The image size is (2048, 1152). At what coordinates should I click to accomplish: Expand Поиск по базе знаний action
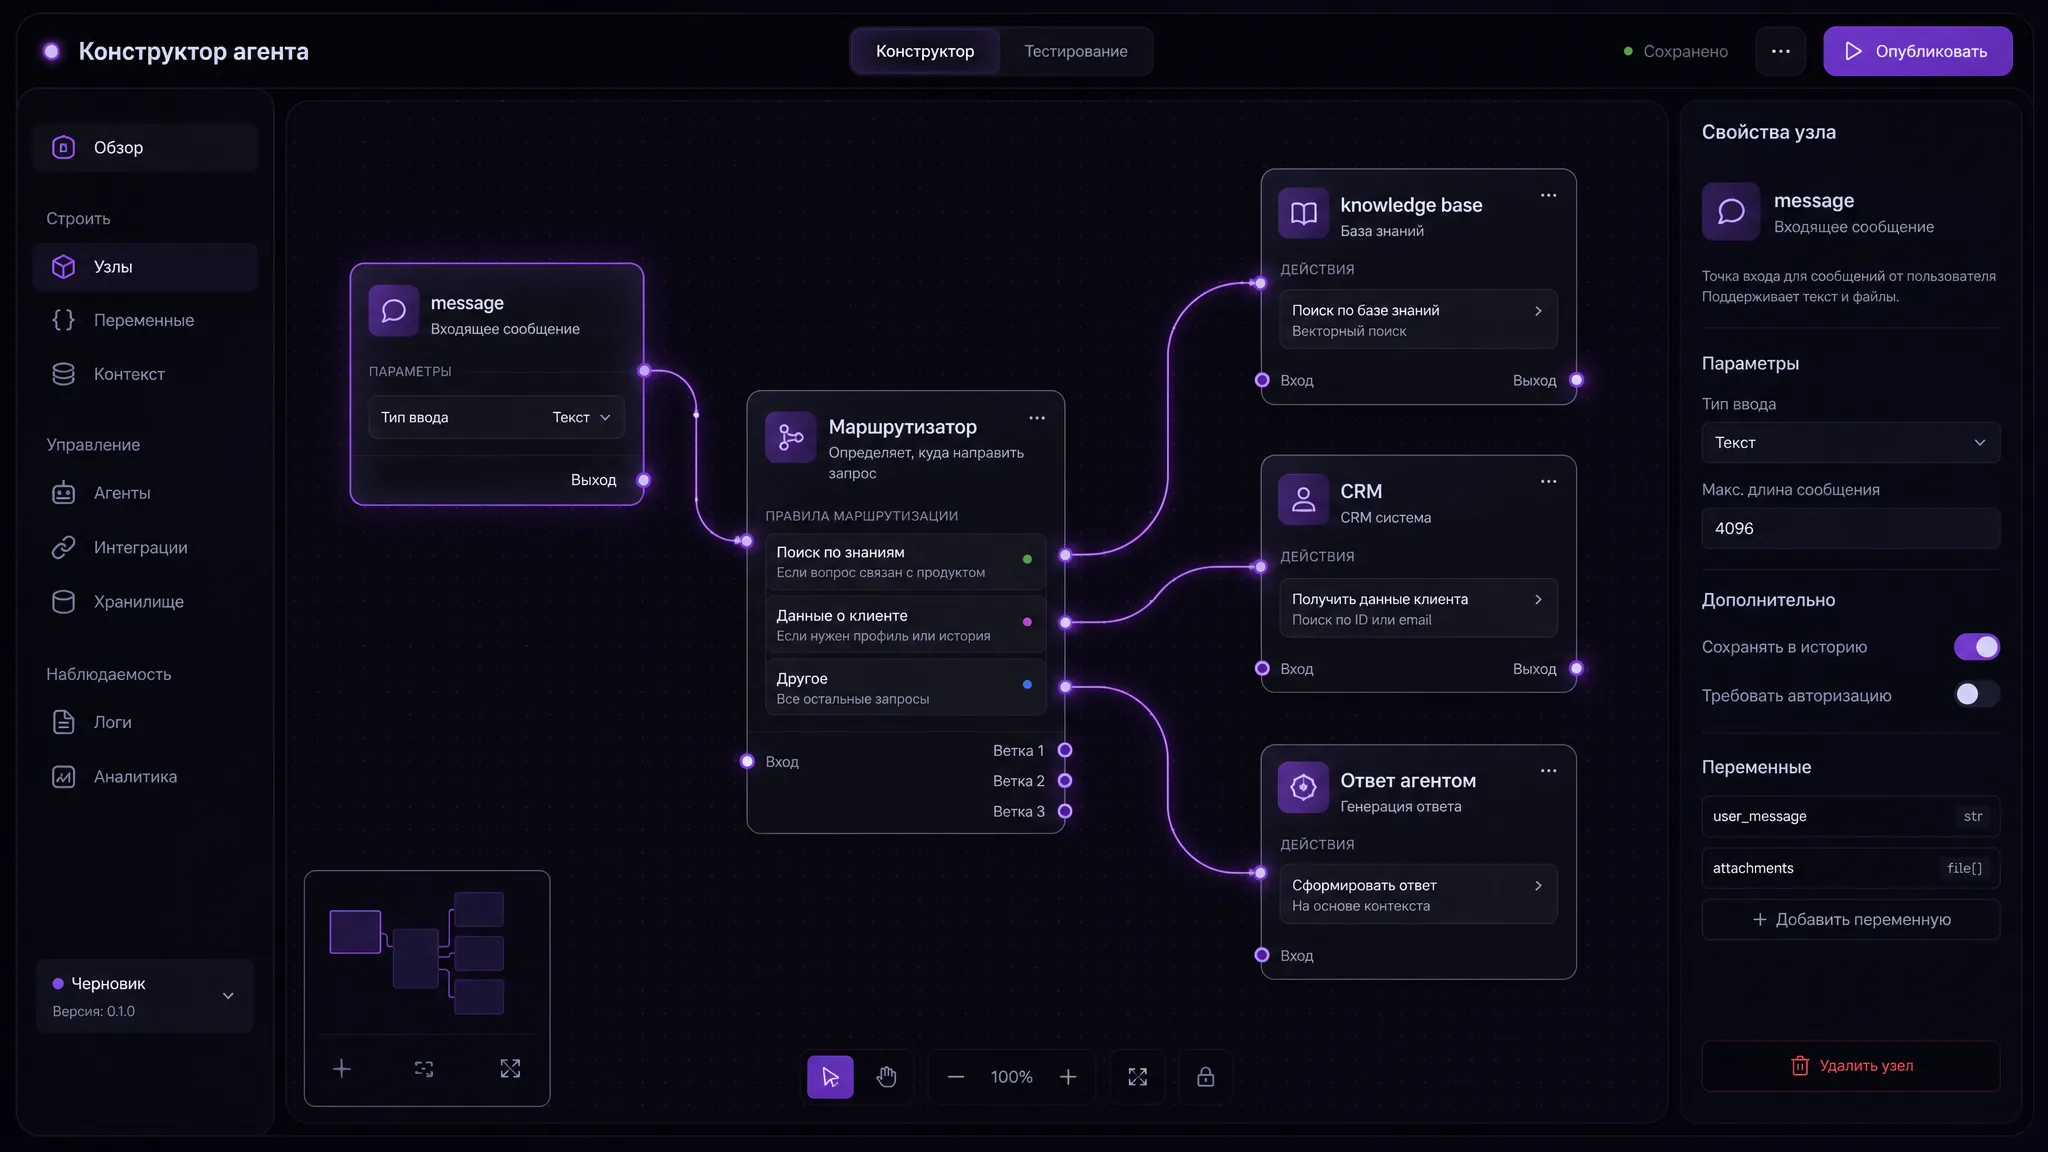coord(1418,320)
